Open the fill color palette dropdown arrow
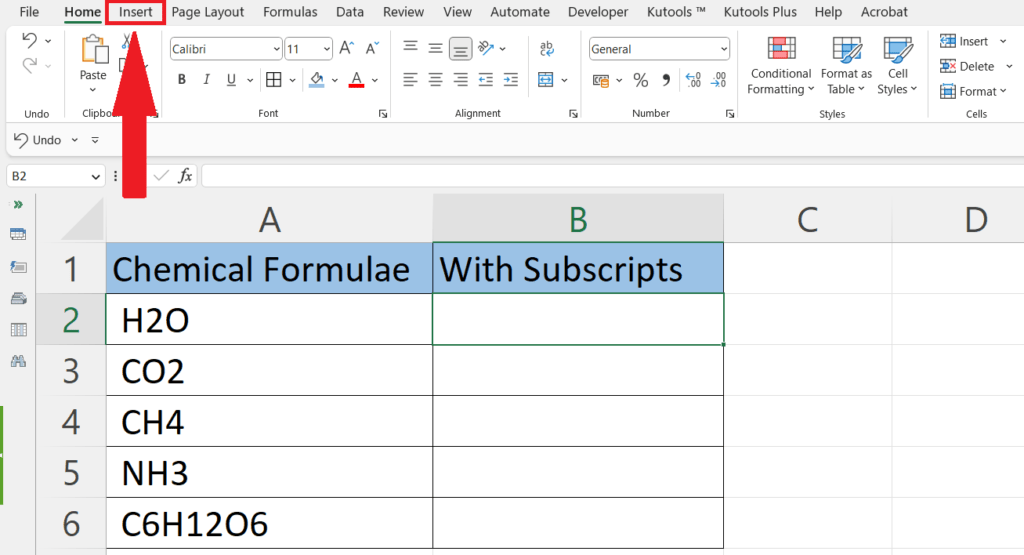 tap(335, 80)
